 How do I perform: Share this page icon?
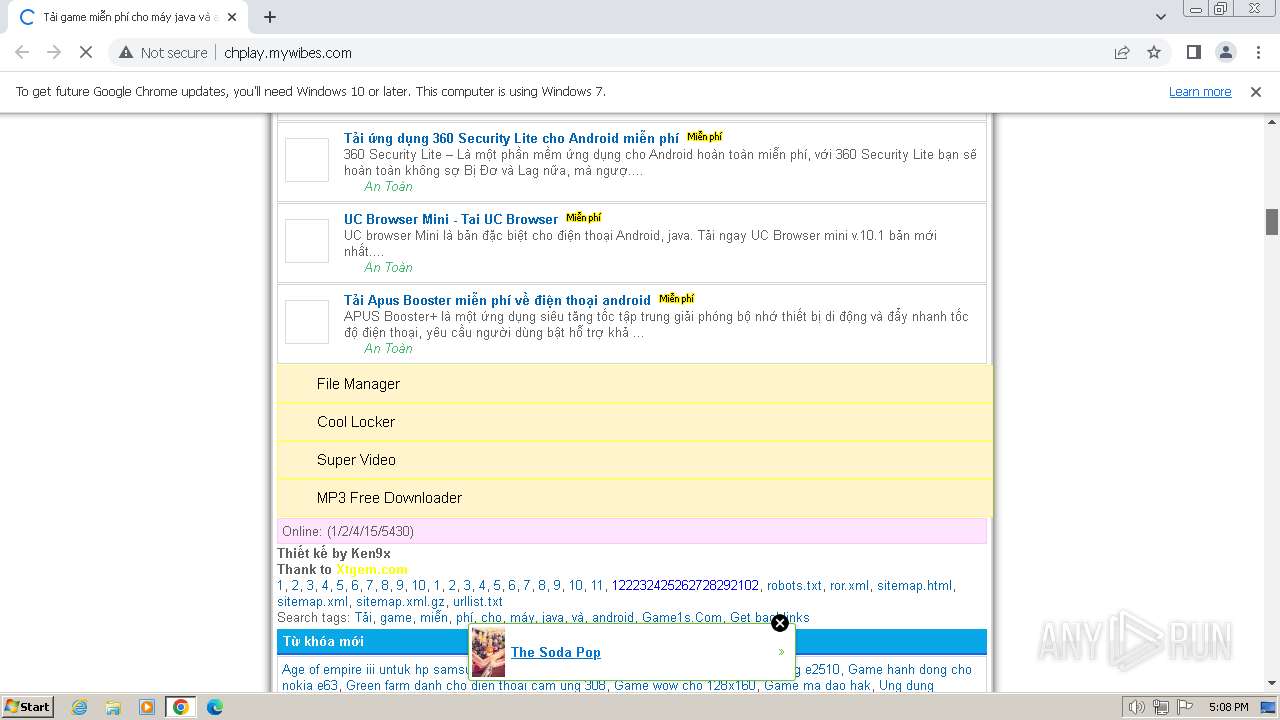click(x=1122, y=53)
